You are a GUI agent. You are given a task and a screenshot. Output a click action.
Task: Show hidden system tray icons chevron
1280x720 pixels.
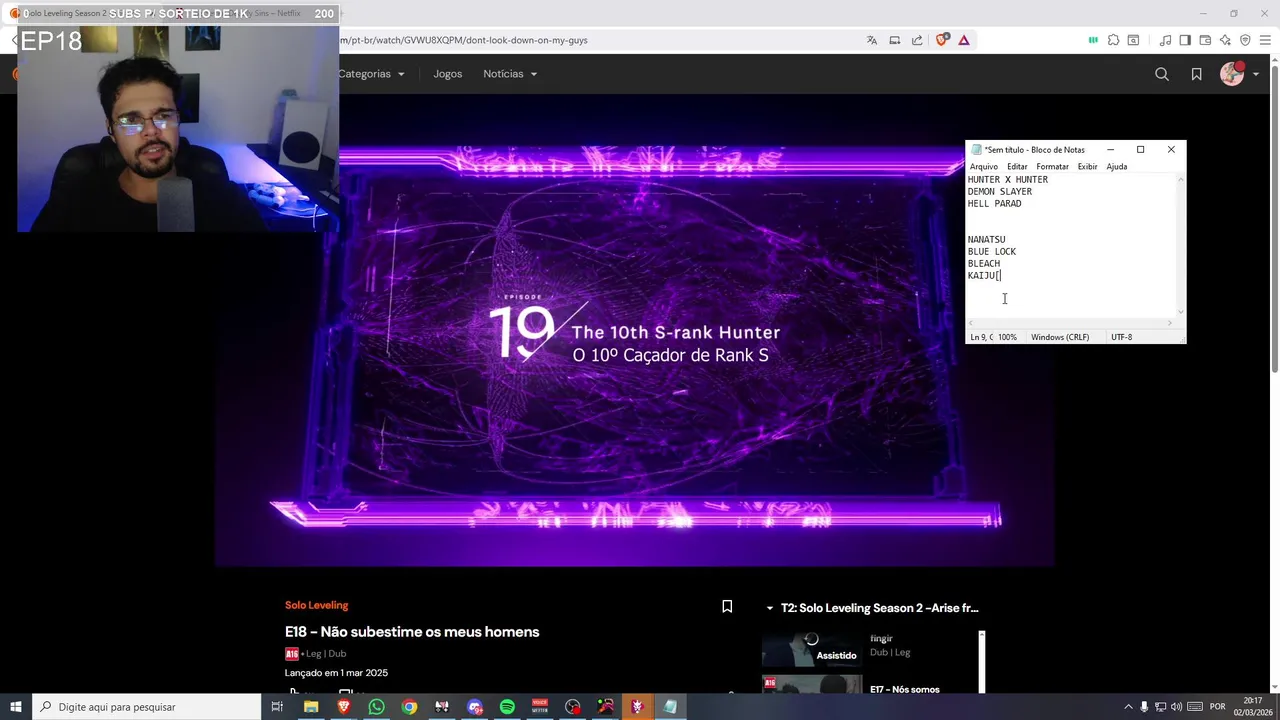click(x=1128, y=707)
